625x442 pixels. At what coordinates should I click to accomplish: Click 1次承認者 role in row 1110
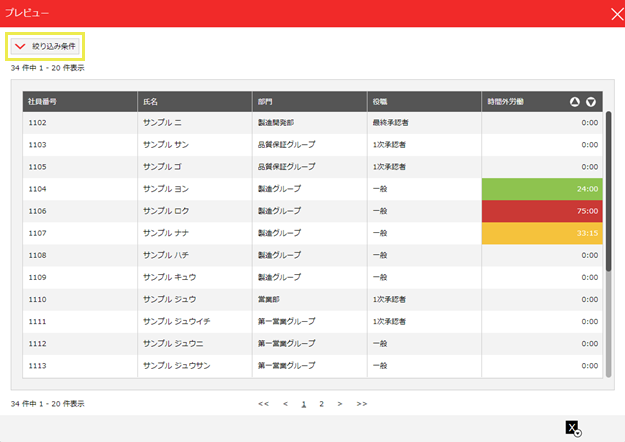389,299
